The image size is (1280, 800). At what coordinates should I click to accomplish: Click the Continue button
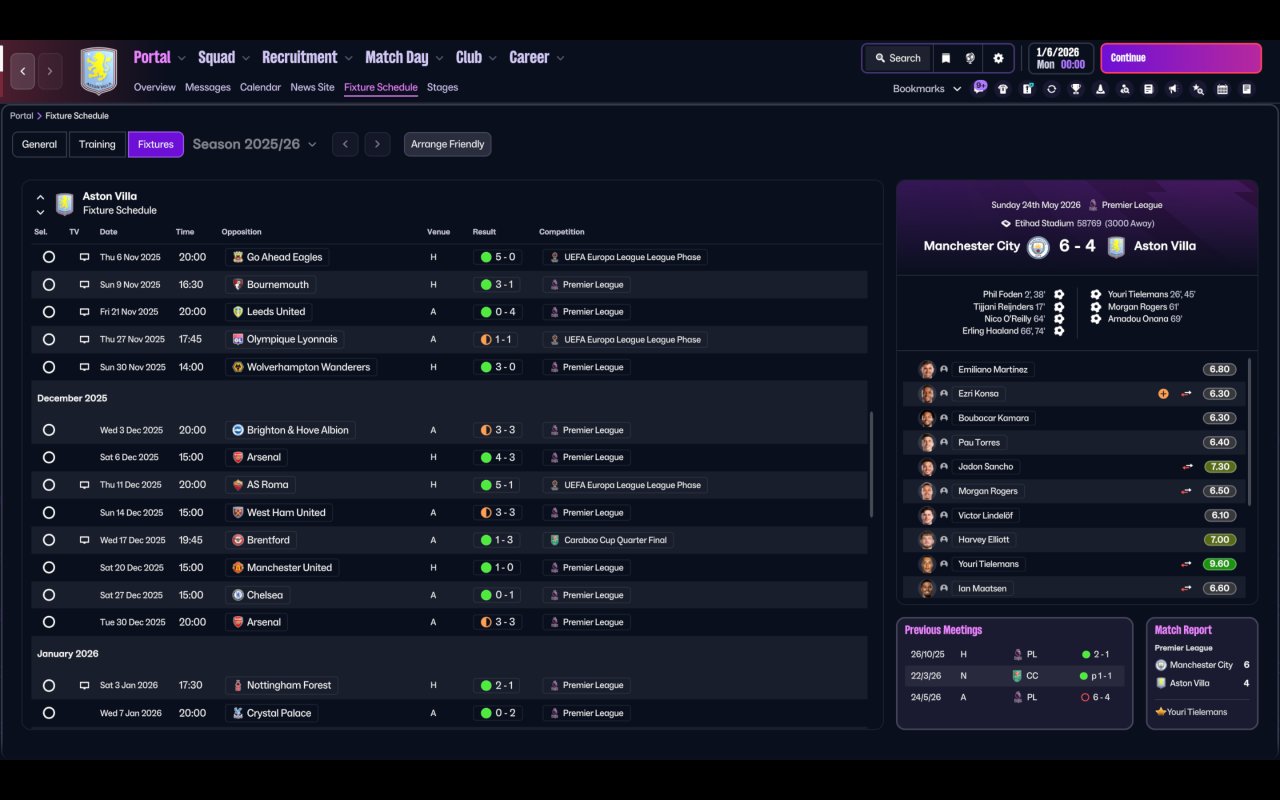(x=1181, y=58)
